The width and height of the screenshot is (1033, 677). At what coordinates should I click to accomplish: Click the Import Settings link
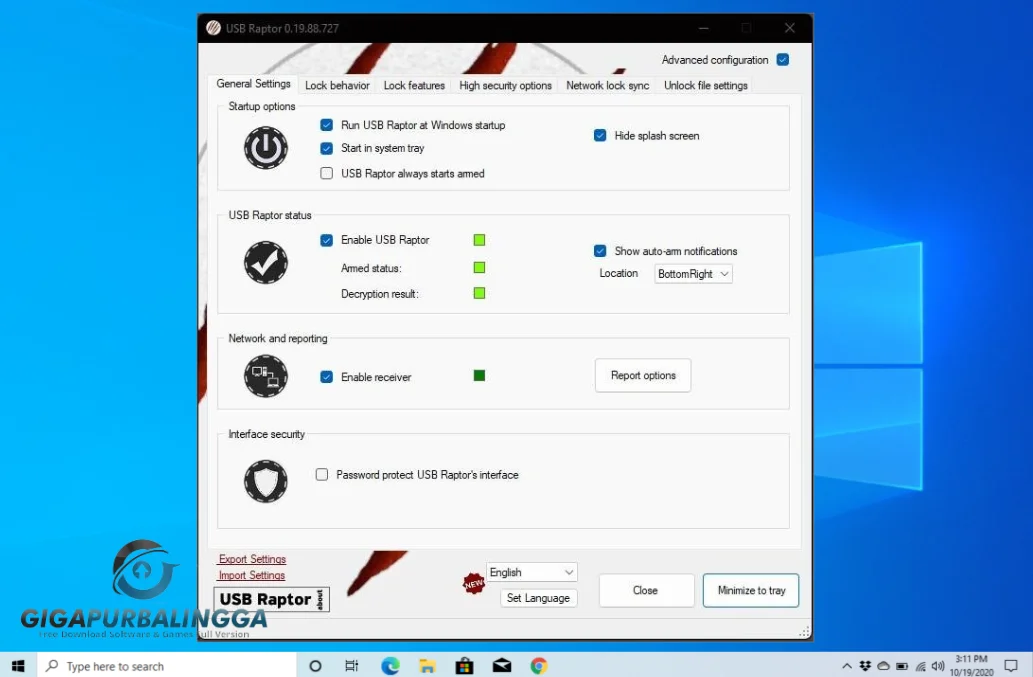252,576
